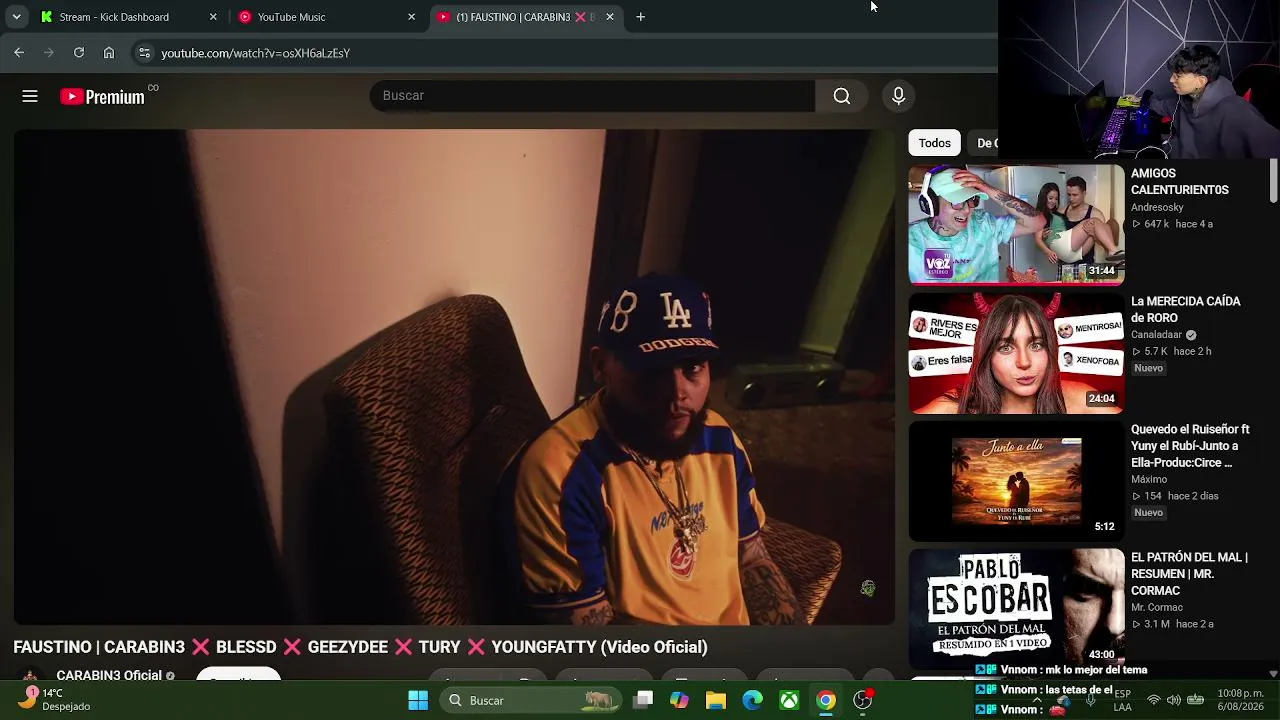Select the FAUSTINO | CARABIN3 tab
Screen dimensions: 1280x720
coord(525,17)
